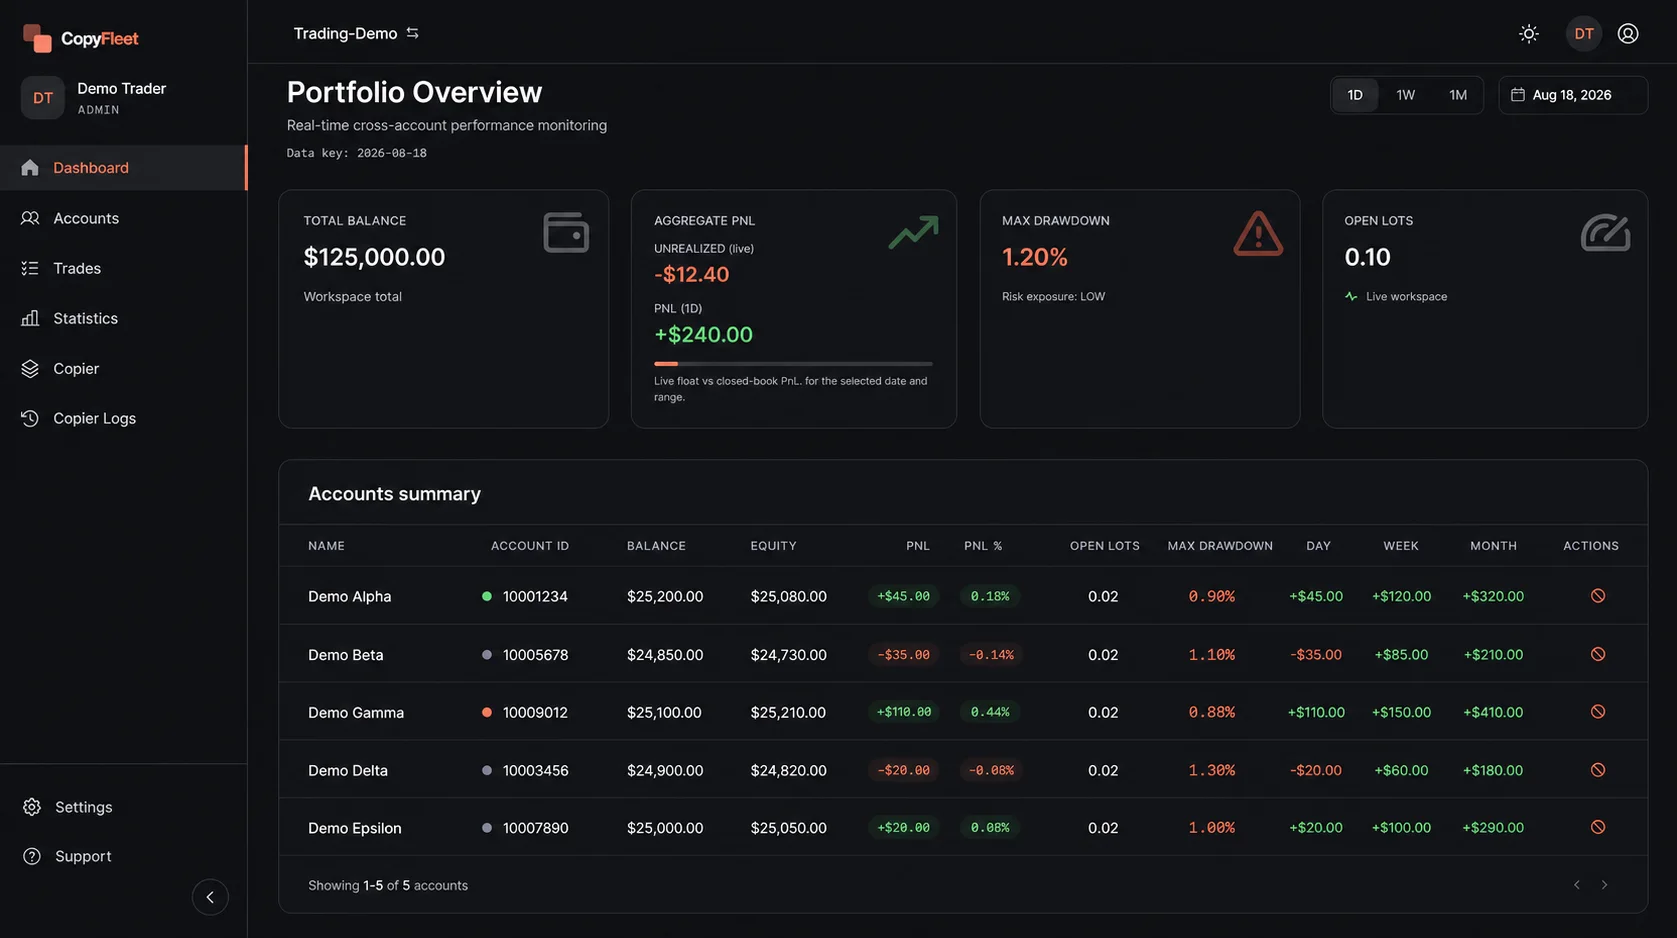Click Trading-Demo workspace name

click(345, 33)
